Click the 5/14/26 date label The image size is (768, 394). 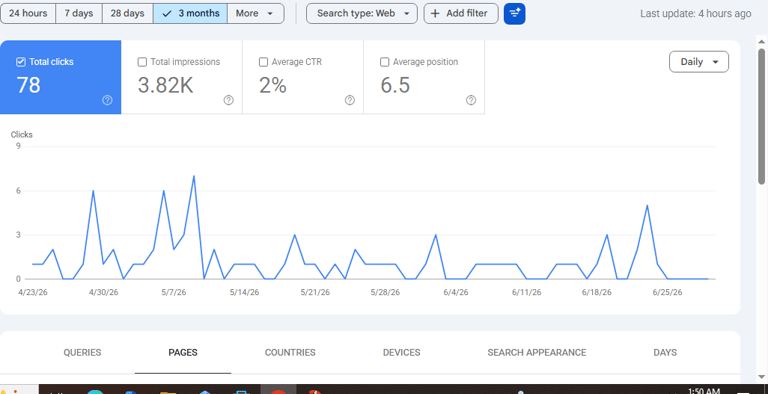244,293
